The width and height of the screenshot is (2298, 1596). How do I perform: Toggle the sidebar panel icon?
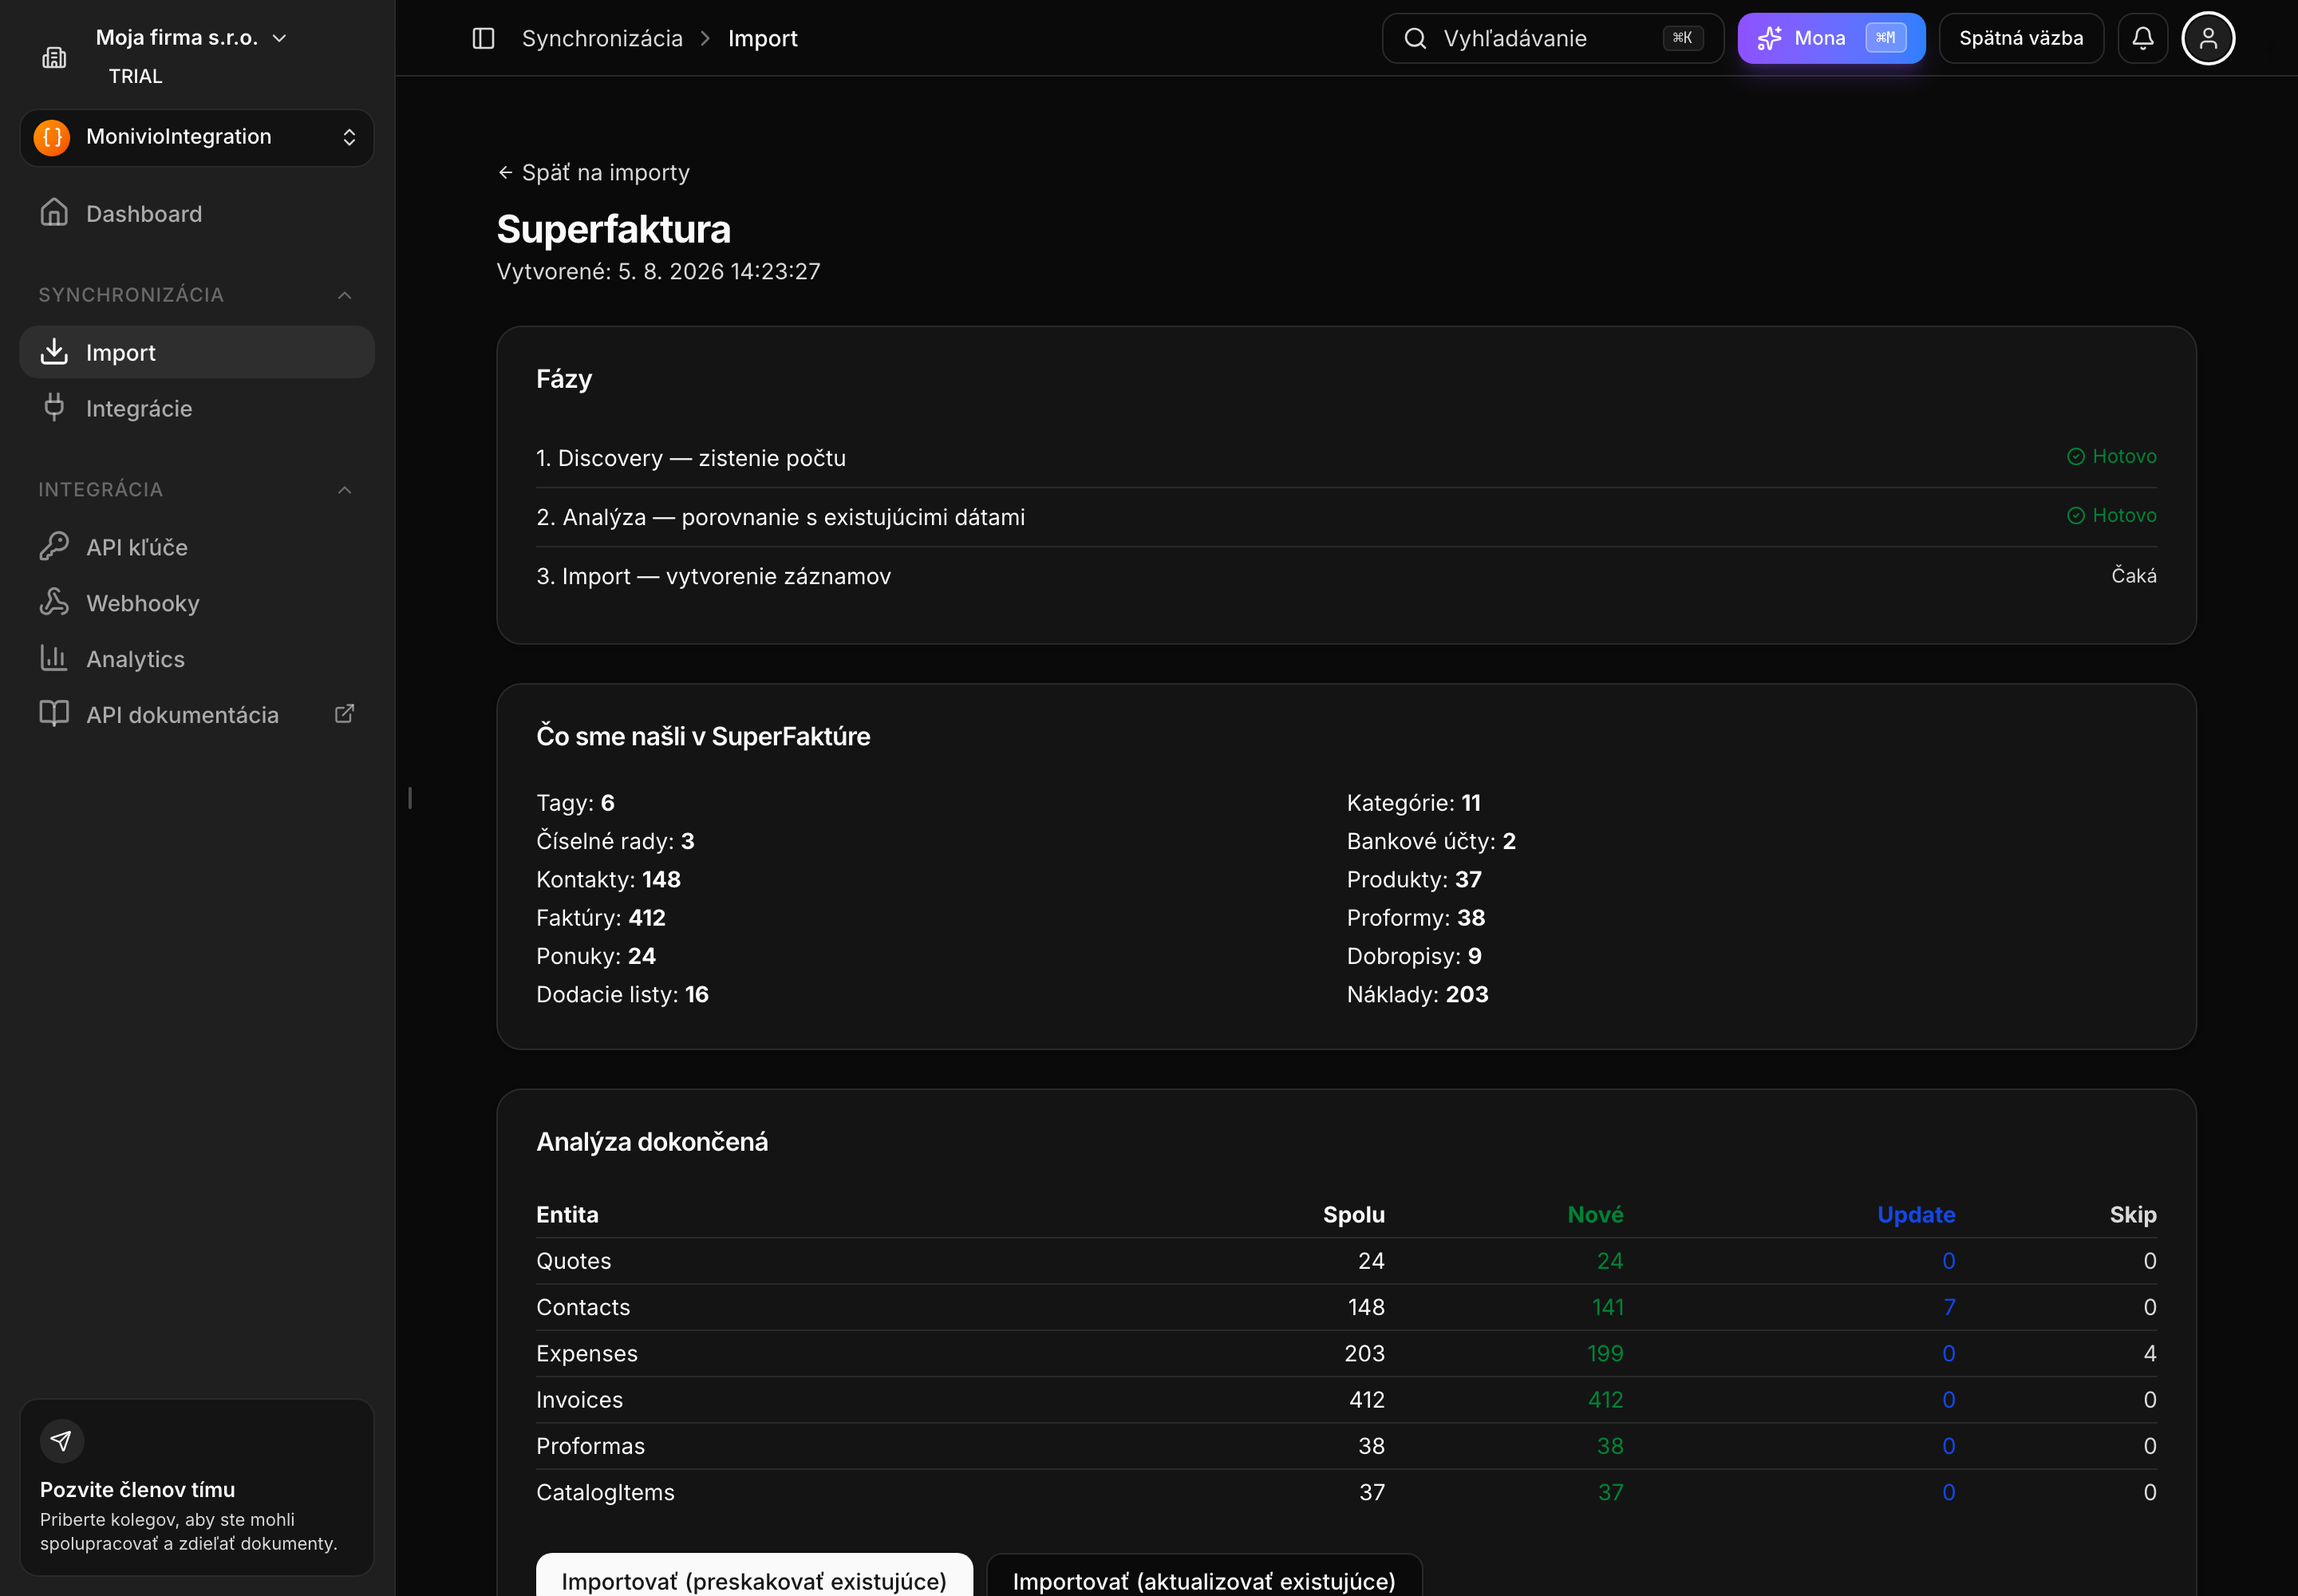(x=483, y=38)
